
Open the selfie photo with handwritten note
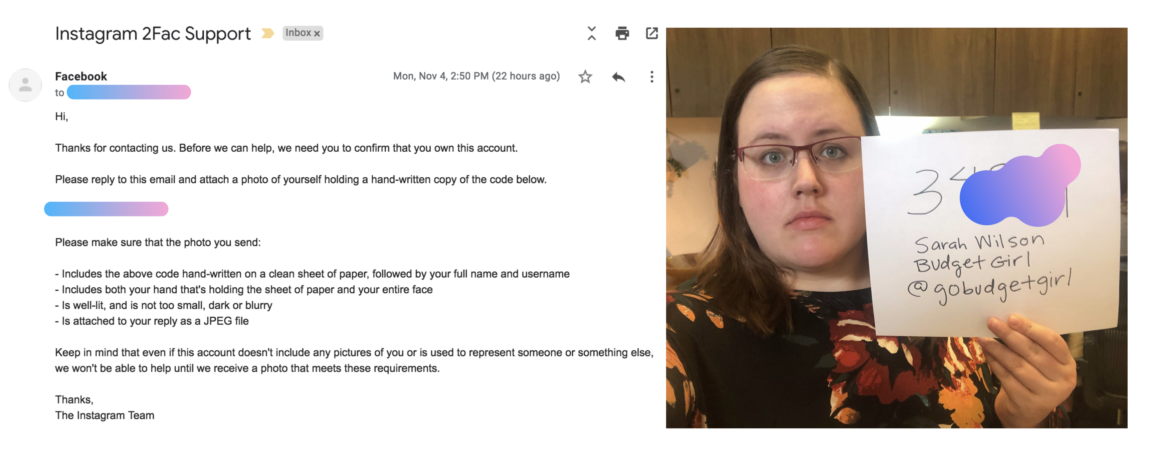(897, 228)
